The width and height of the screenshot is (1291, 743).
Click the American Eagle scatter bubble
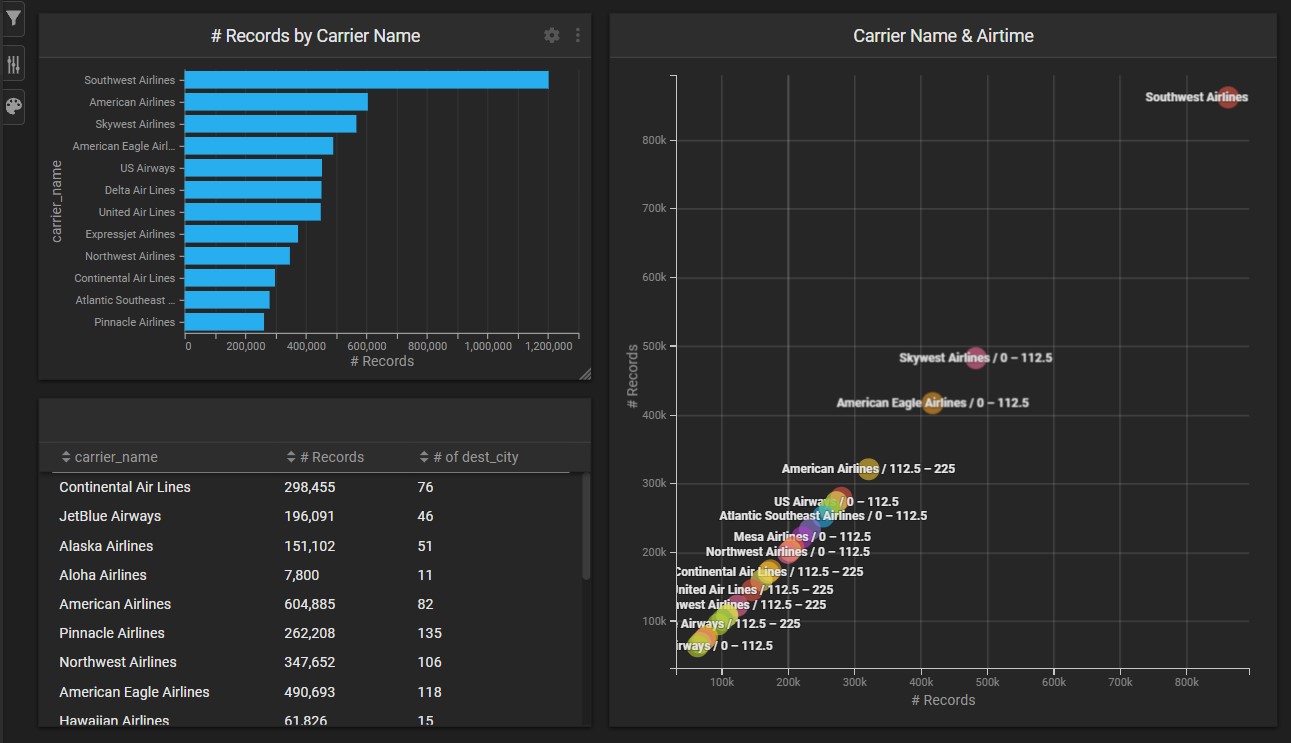[932, 403]
